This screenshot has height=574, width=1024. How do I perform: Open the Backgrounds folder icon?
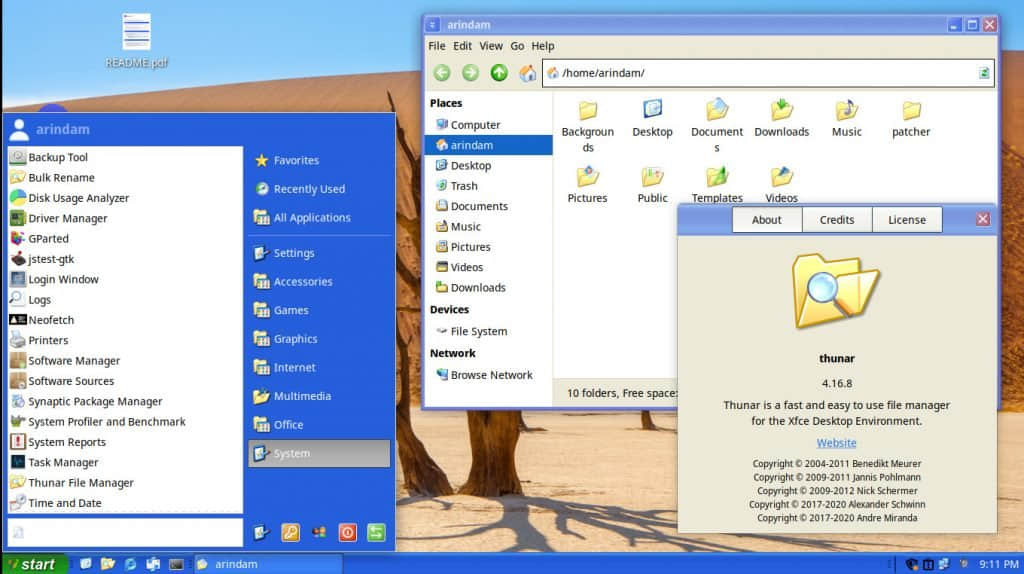(588, 110)
